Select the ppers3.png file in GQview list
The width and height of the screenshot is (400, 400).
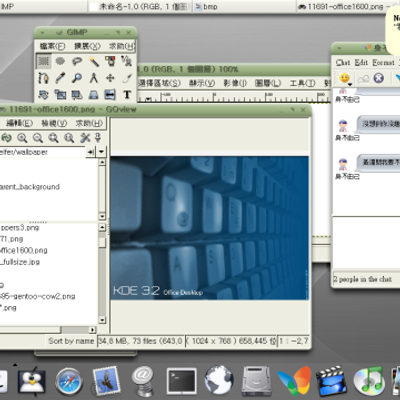point(20,228)
